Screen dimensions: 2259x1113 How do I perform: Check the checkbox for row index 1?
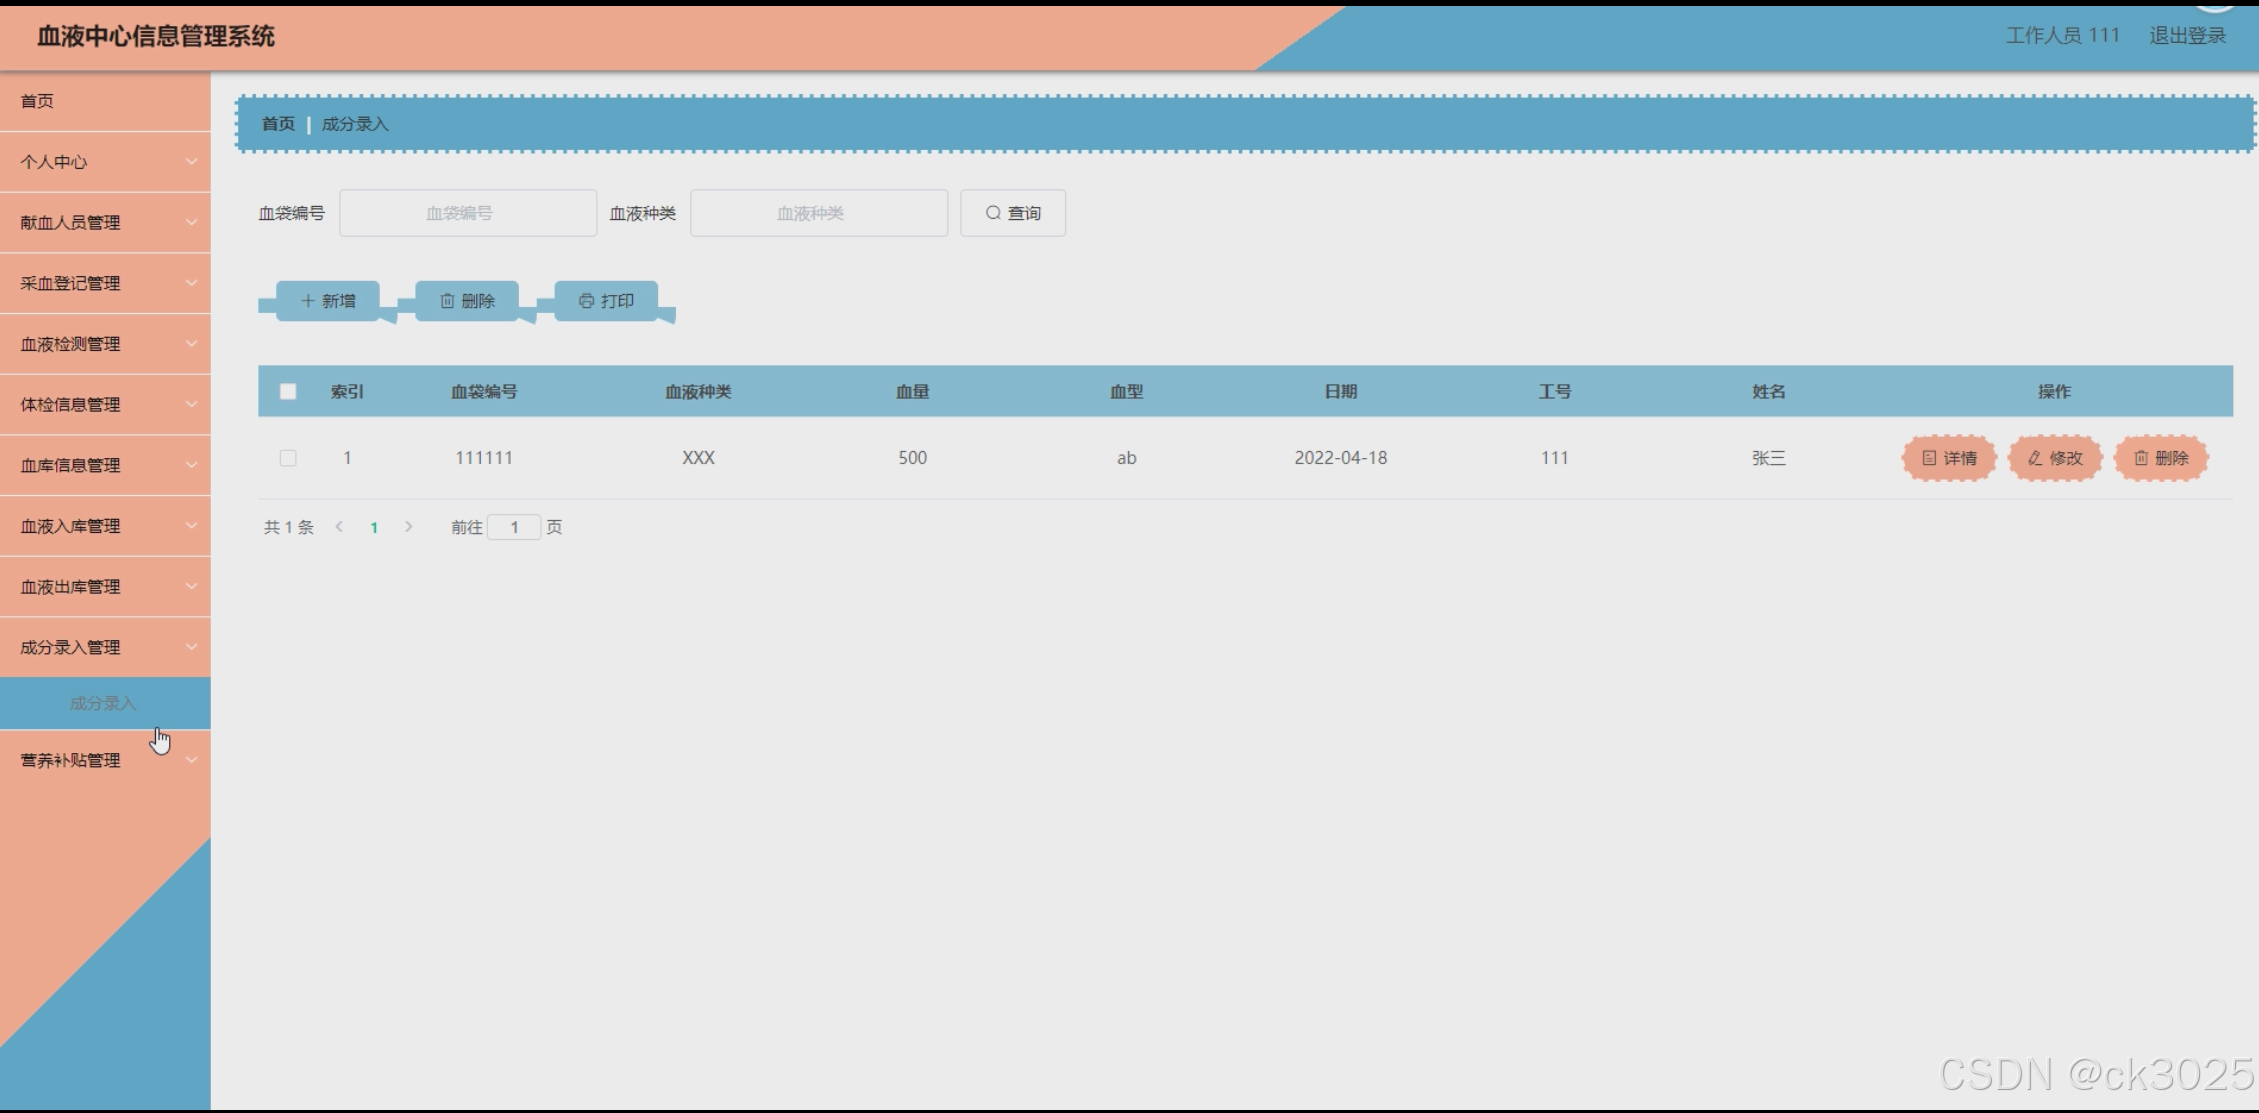[288, 458]
